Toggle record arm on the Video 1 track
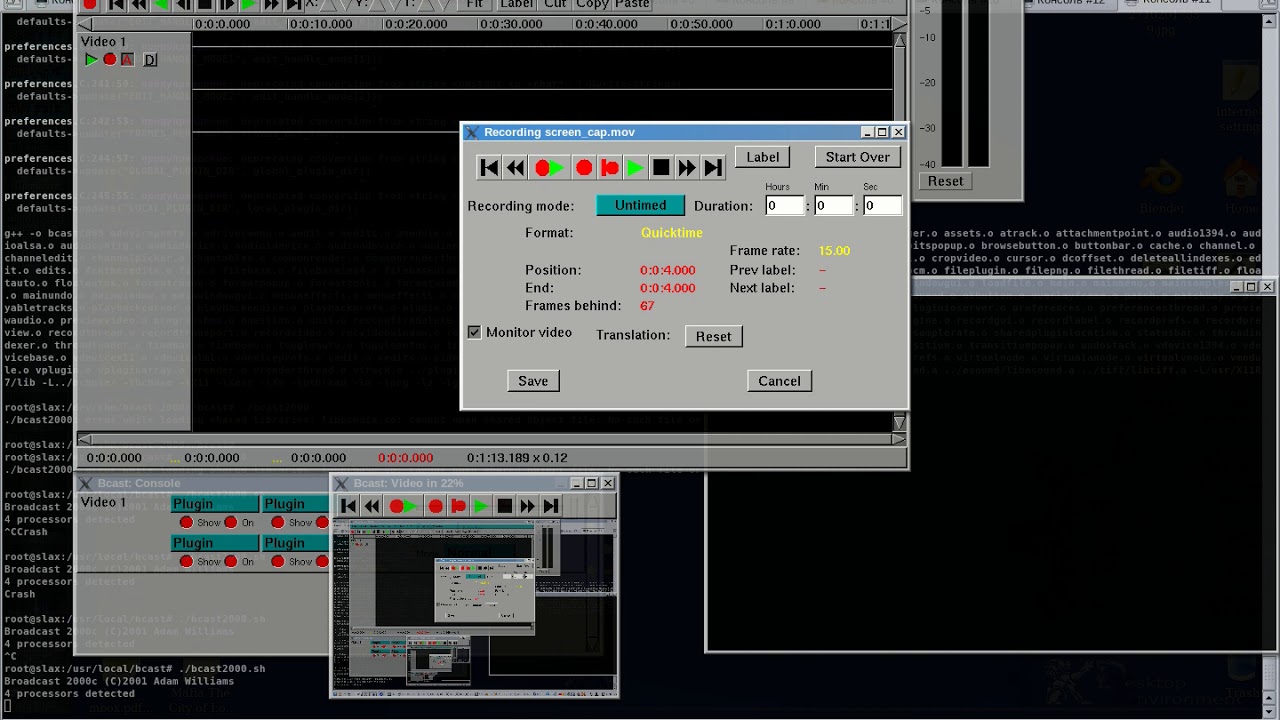This screenshot has width=1280, height=720. pos(110,60)
